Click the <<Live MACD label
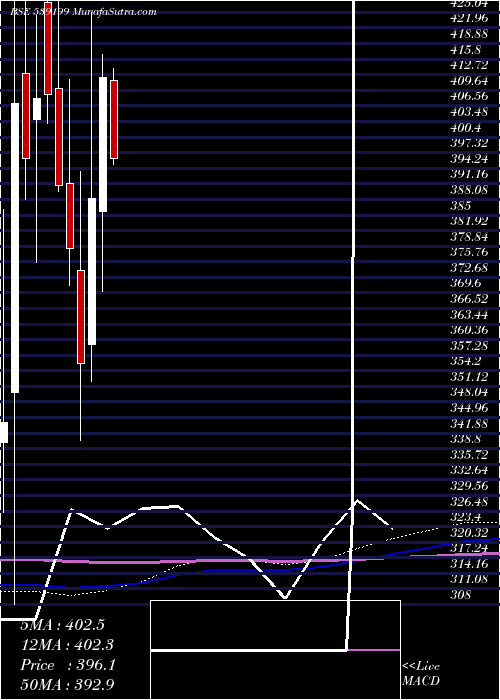The width and height of the screenshot is (500, 700). point(421,674)
